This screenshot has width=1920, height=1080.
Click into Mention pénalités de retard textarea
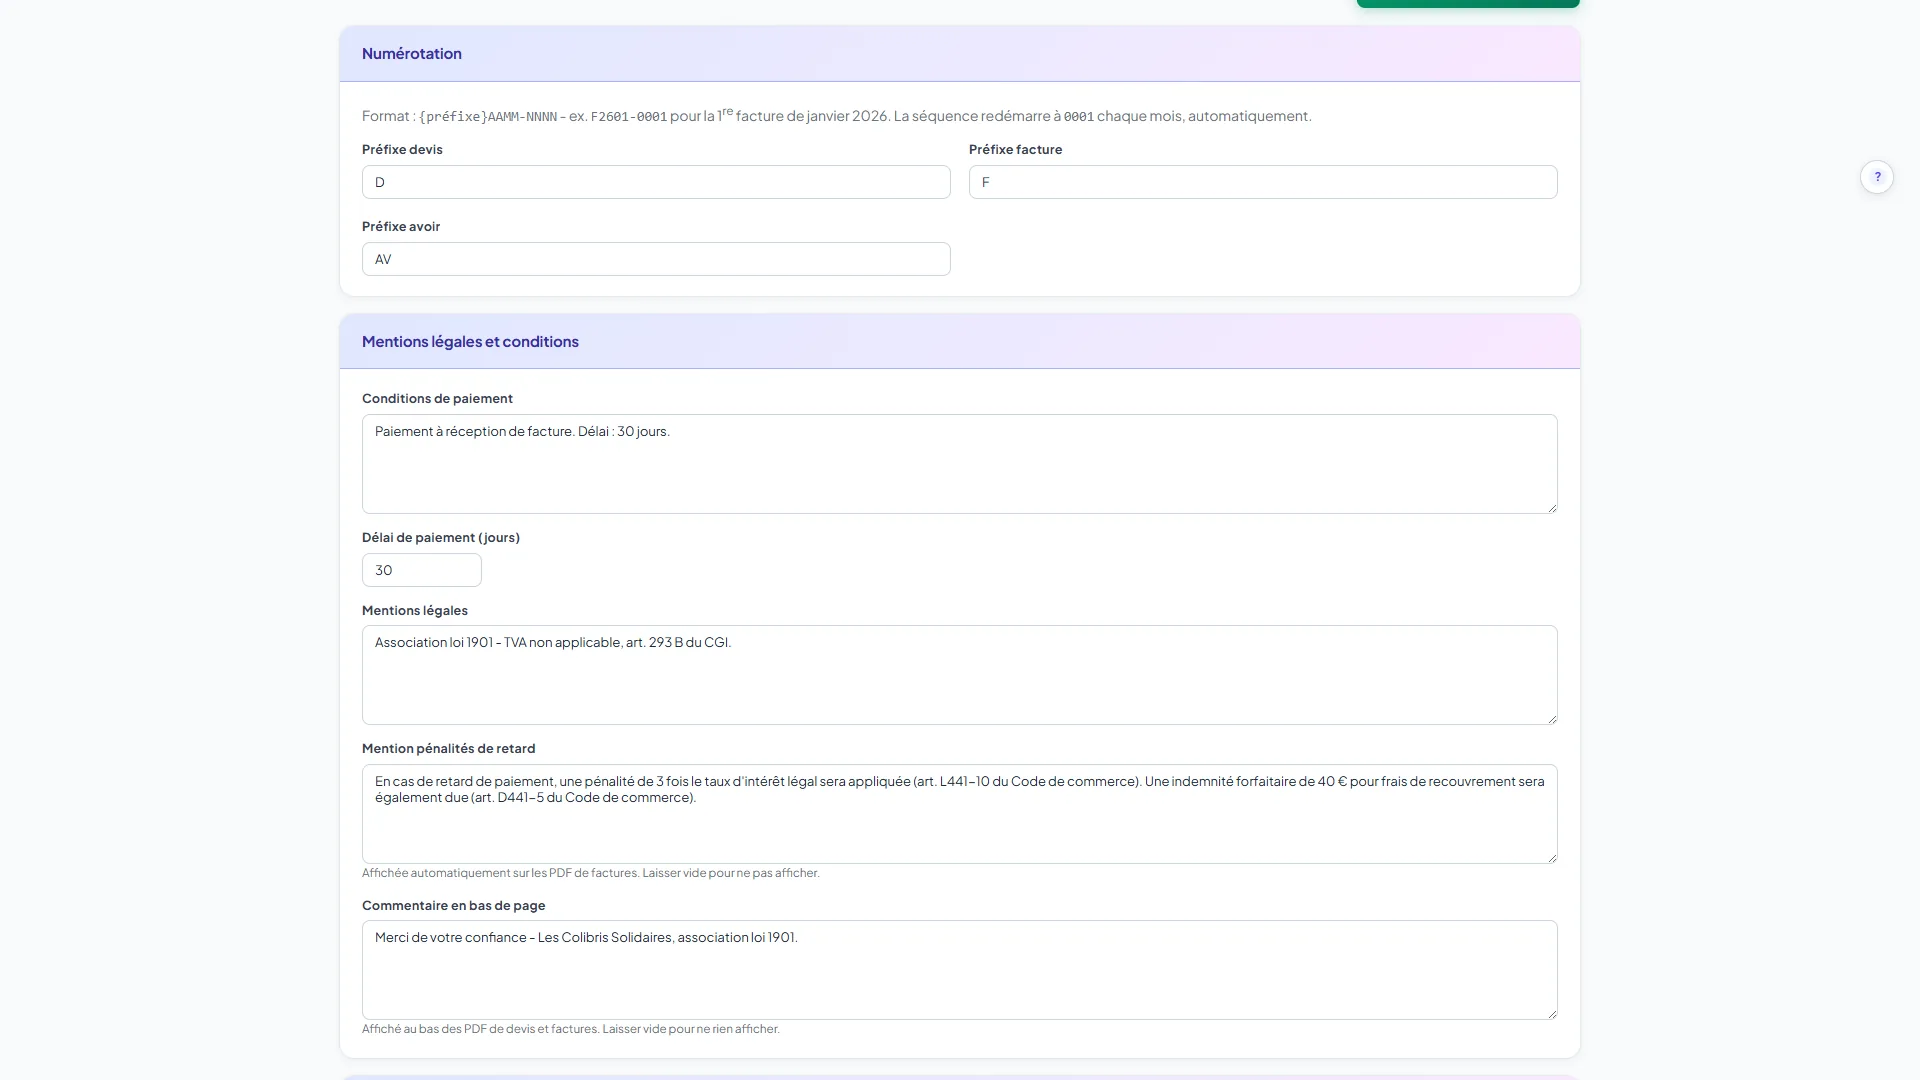coord(960,814)
